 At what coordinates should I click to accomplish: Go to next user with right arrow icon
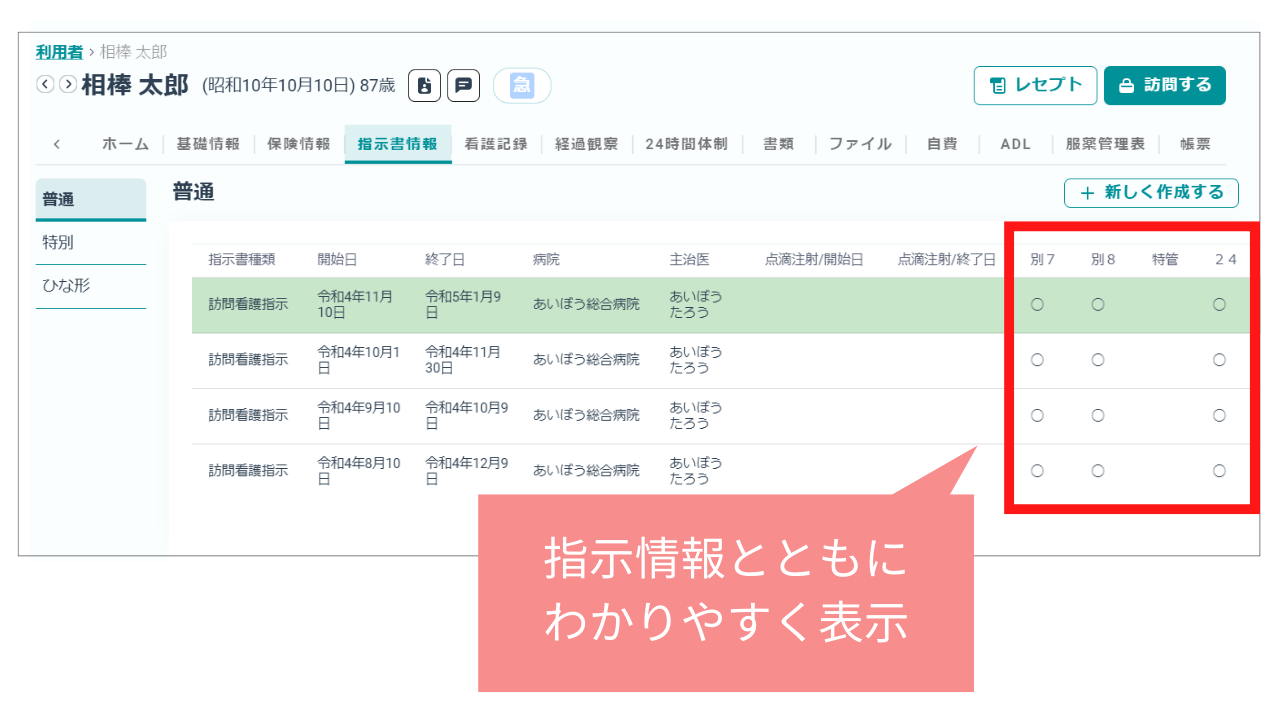click(x=67, y=85)
